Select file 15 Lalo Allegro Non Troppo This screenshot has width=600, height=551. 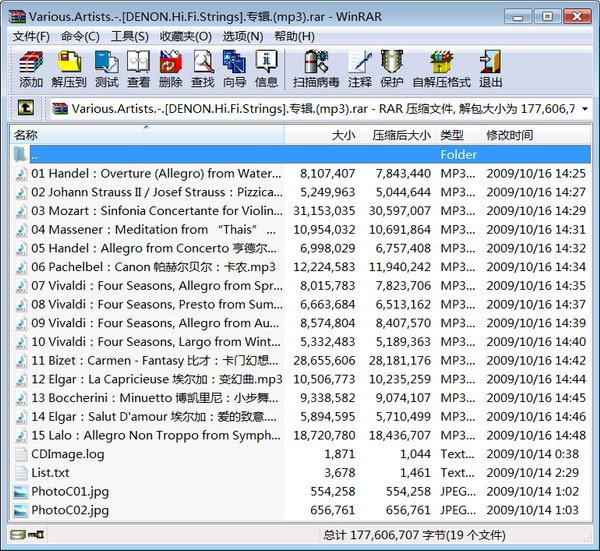point(301,435)
